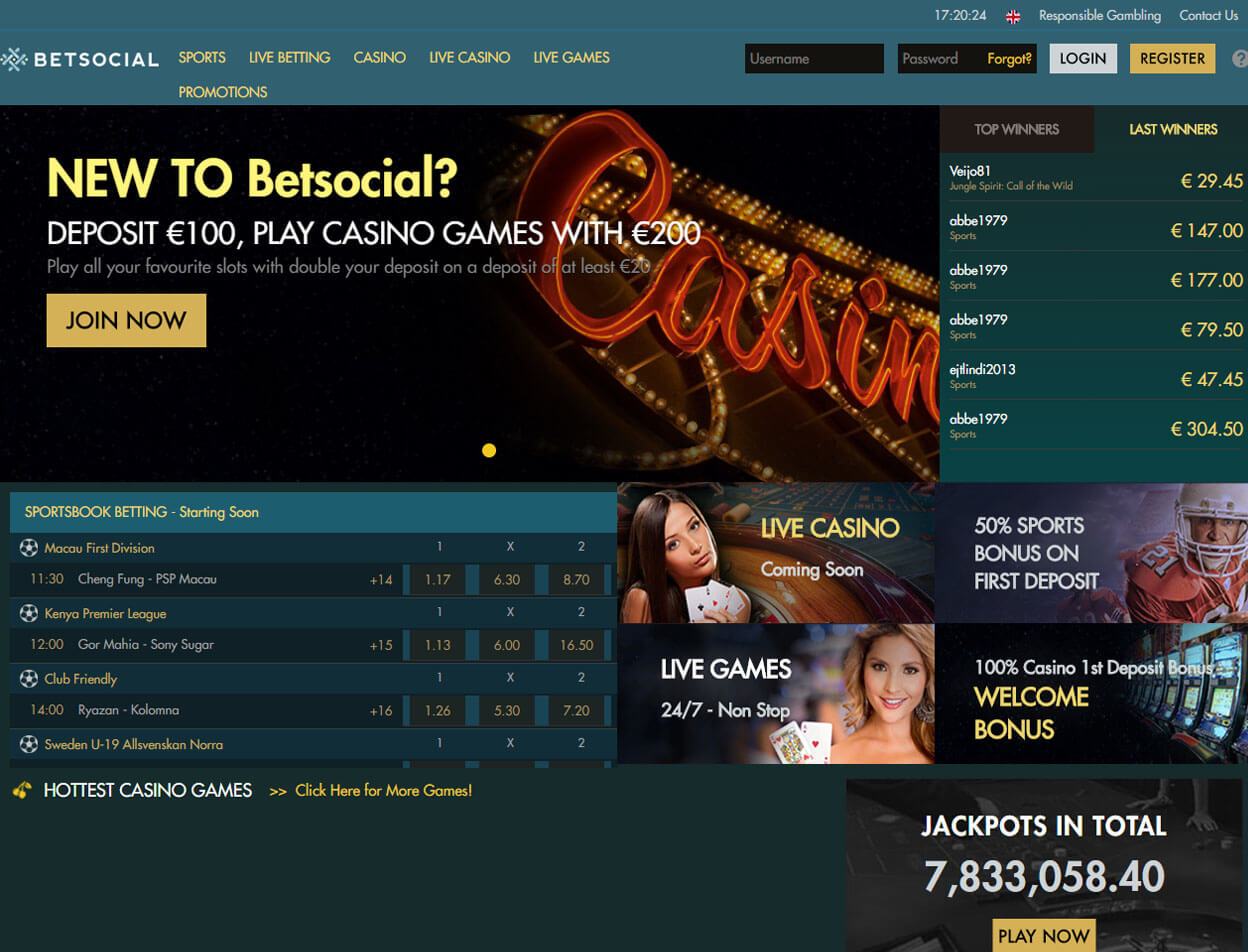The image size is (1248, 952).
Task: Open the Promotions menu item
Action: coord(223,92)
